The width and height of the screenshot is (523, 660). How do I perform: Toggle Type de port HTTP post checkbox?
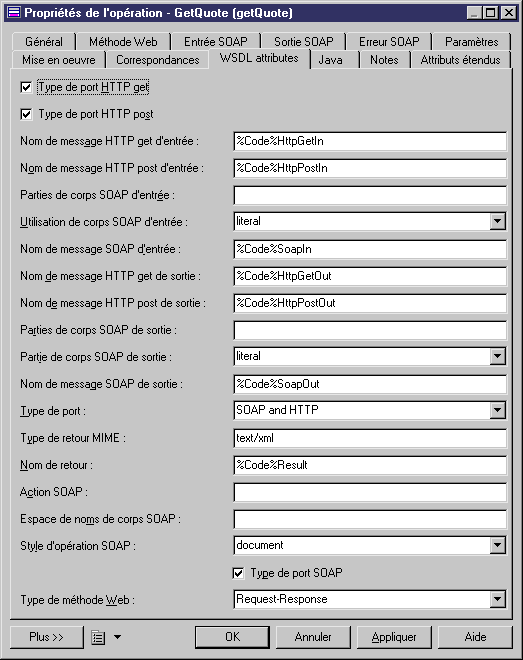[x=26, y=114]
